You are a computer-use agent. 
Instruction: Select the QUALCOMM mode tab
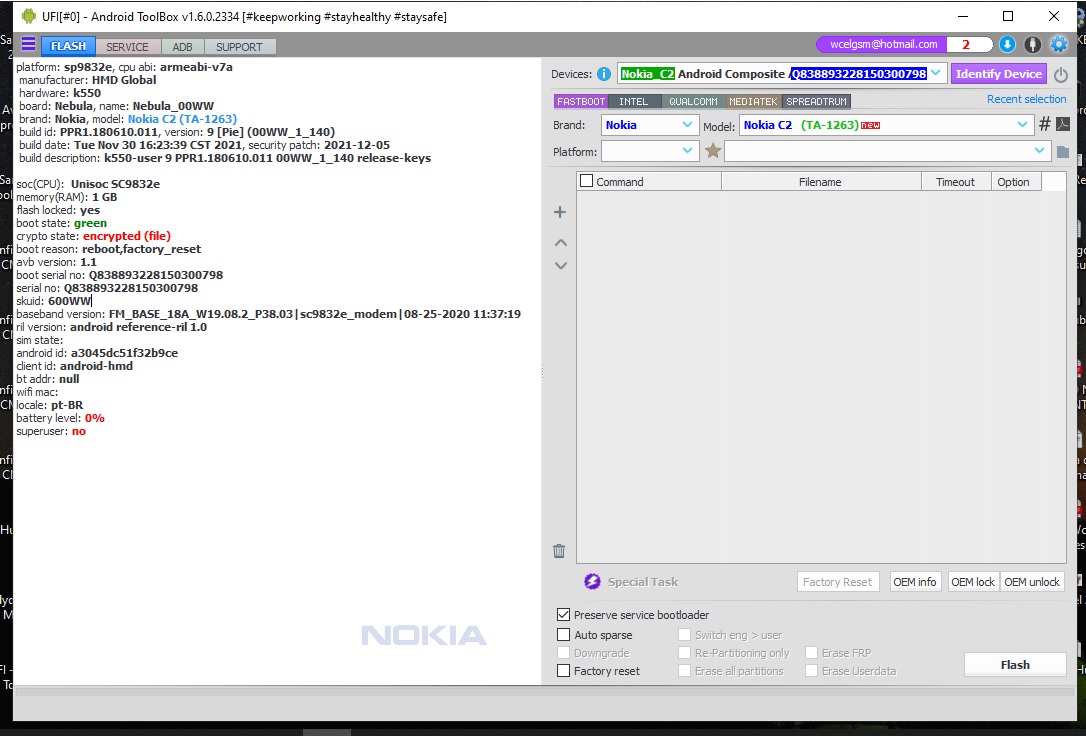coord(693,102)
